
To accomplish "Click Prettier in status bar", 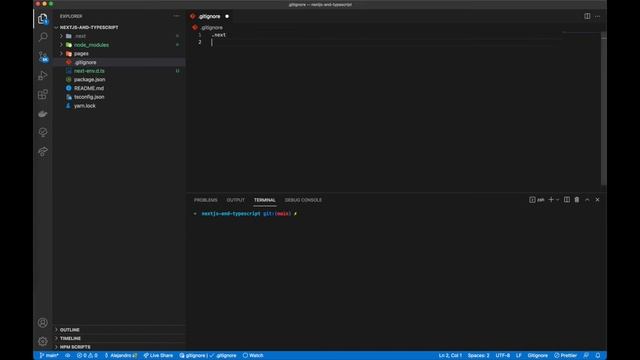I will 565,355.
